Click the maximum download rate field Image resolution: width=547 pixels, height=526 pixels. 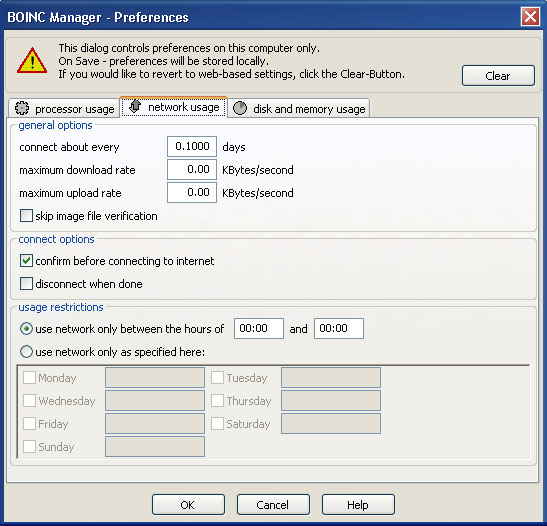pos(192,169)
